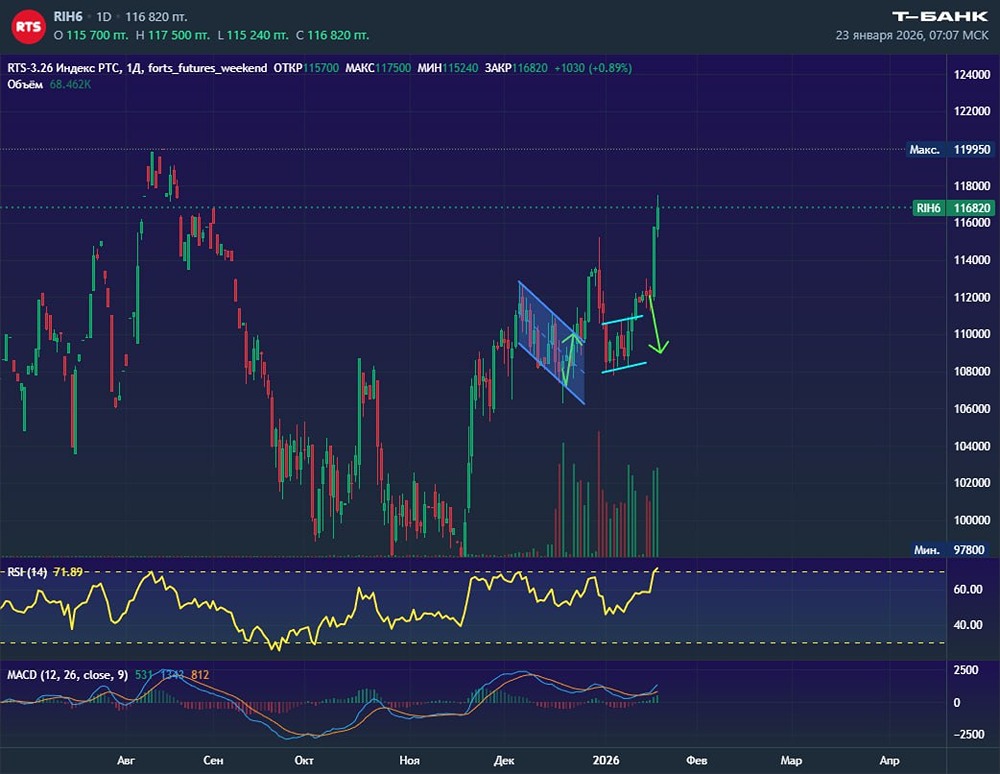Screen dimensions: 1000x774
Task: Click the date 23 января 2026, 07:07 МСК
Action: (912, 36)
